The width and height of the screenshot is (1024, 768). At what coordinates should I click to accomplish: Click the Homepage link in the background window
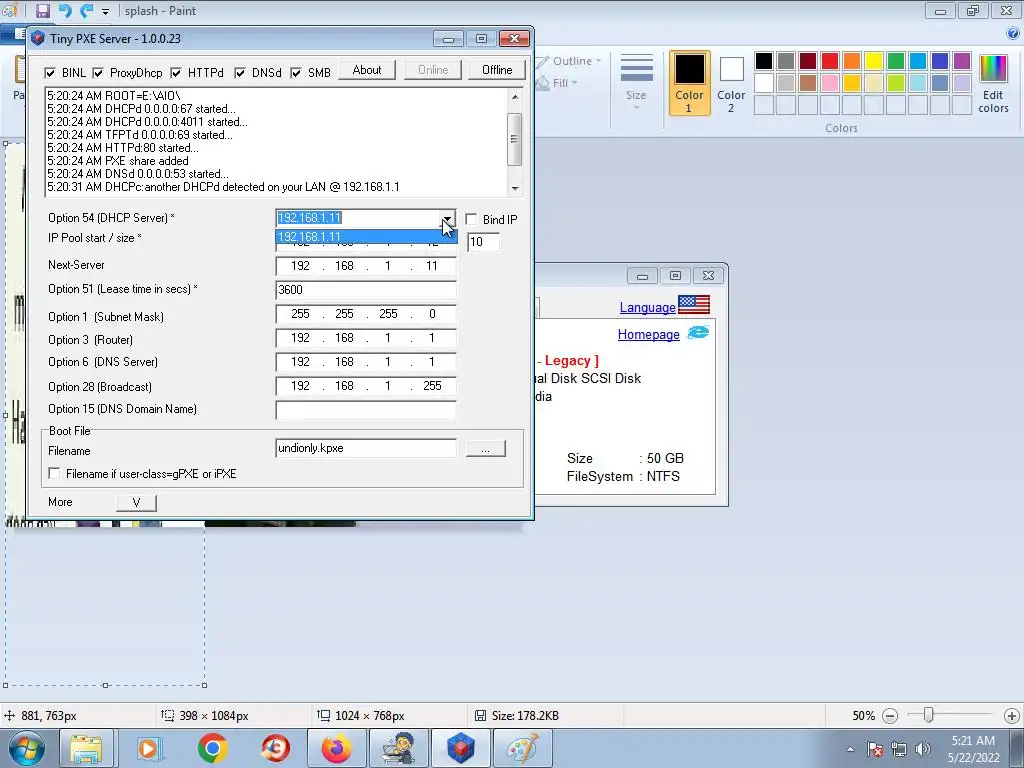click(x=648, y=334)
